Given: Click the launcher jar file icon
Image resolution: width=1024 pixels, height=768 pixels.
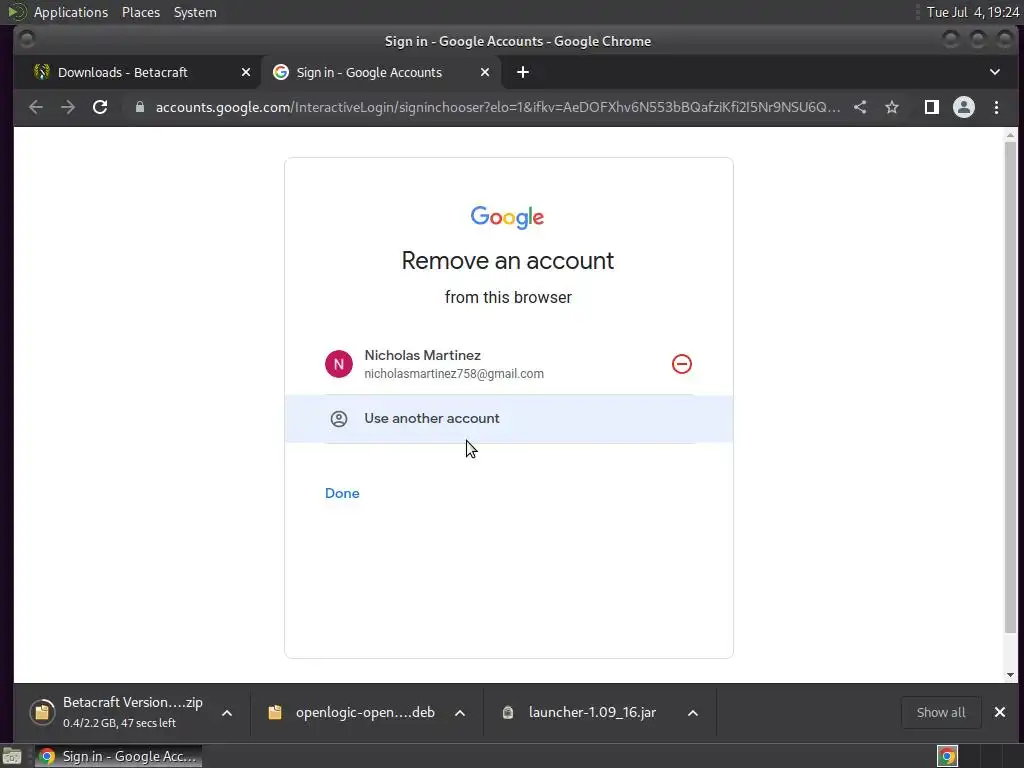Looking at the screenshot, I should (507, 712).
